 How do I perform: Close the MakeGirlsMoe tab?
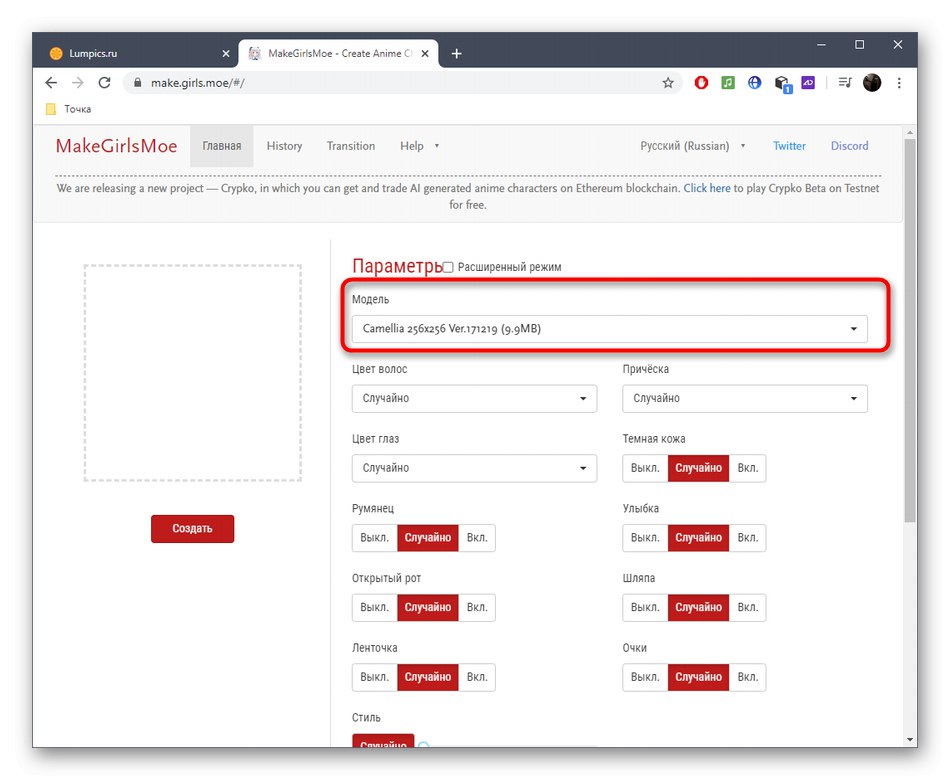click(425, 54)
